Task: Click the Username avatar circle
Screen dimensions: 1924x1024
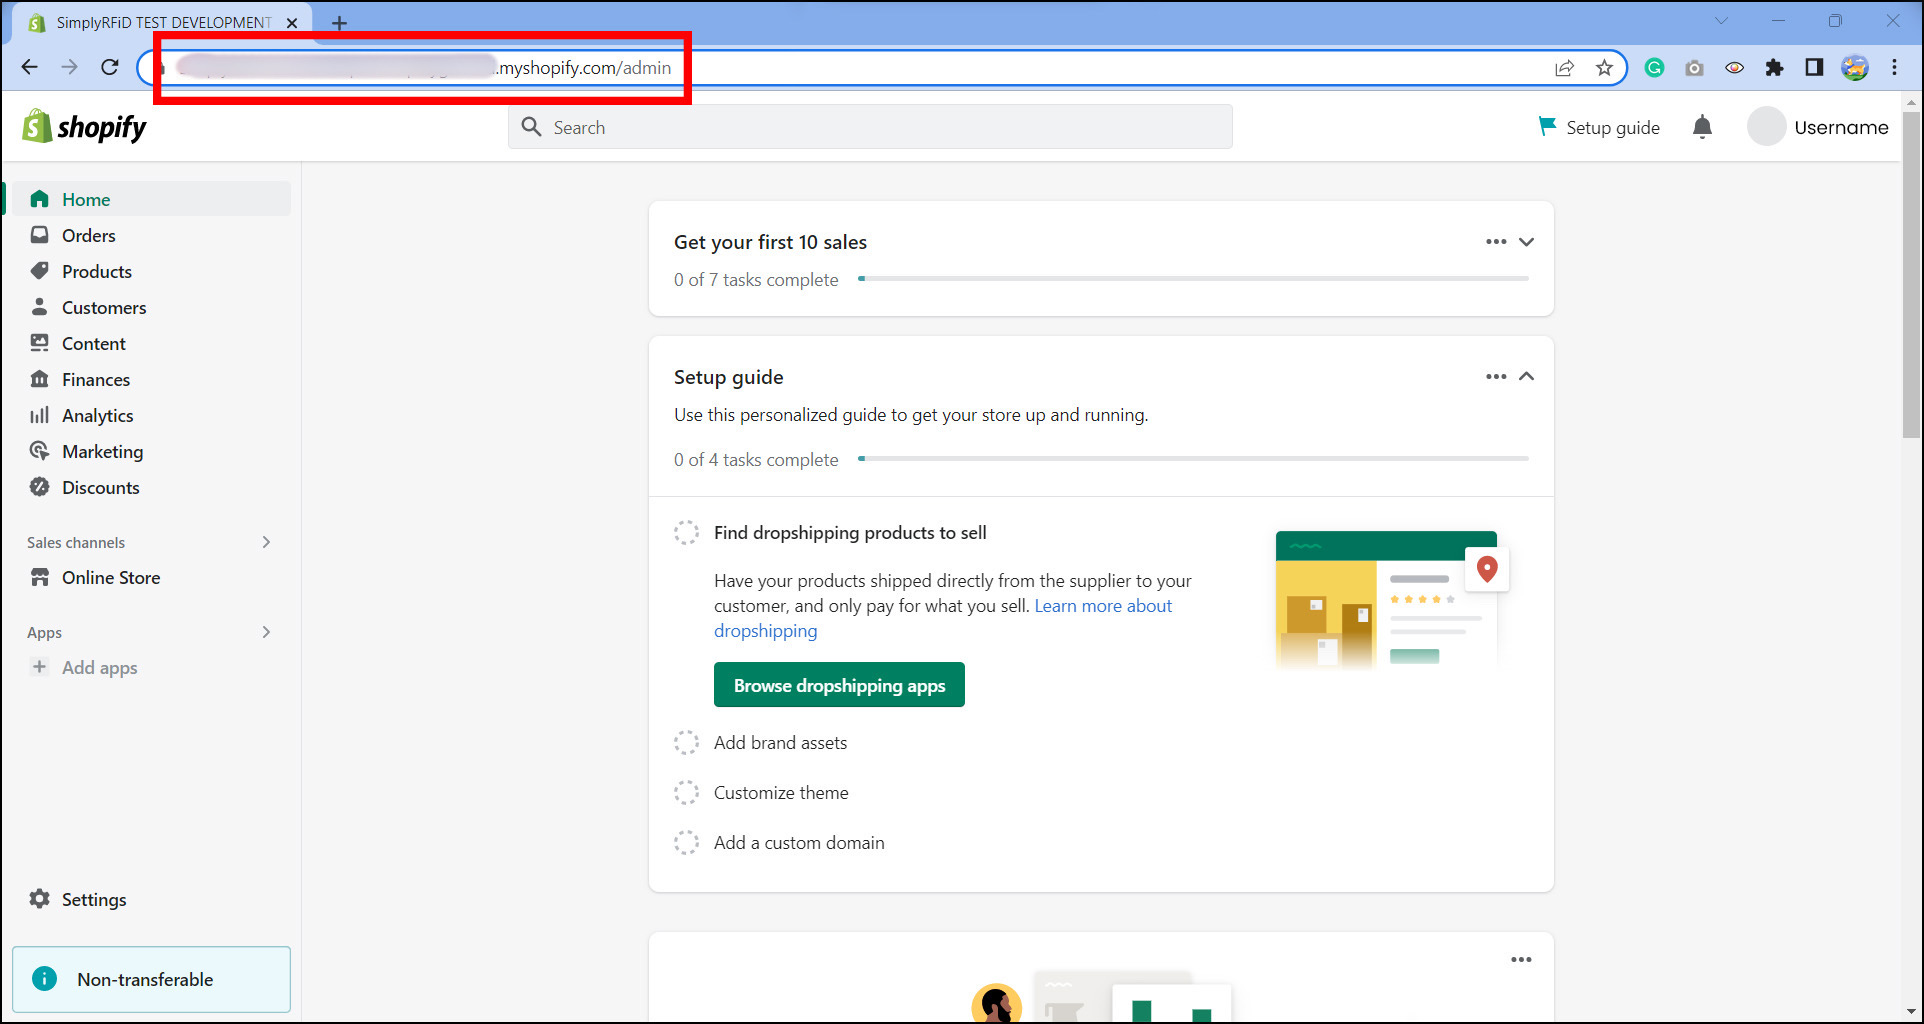Action: (x=1766, y=127)
